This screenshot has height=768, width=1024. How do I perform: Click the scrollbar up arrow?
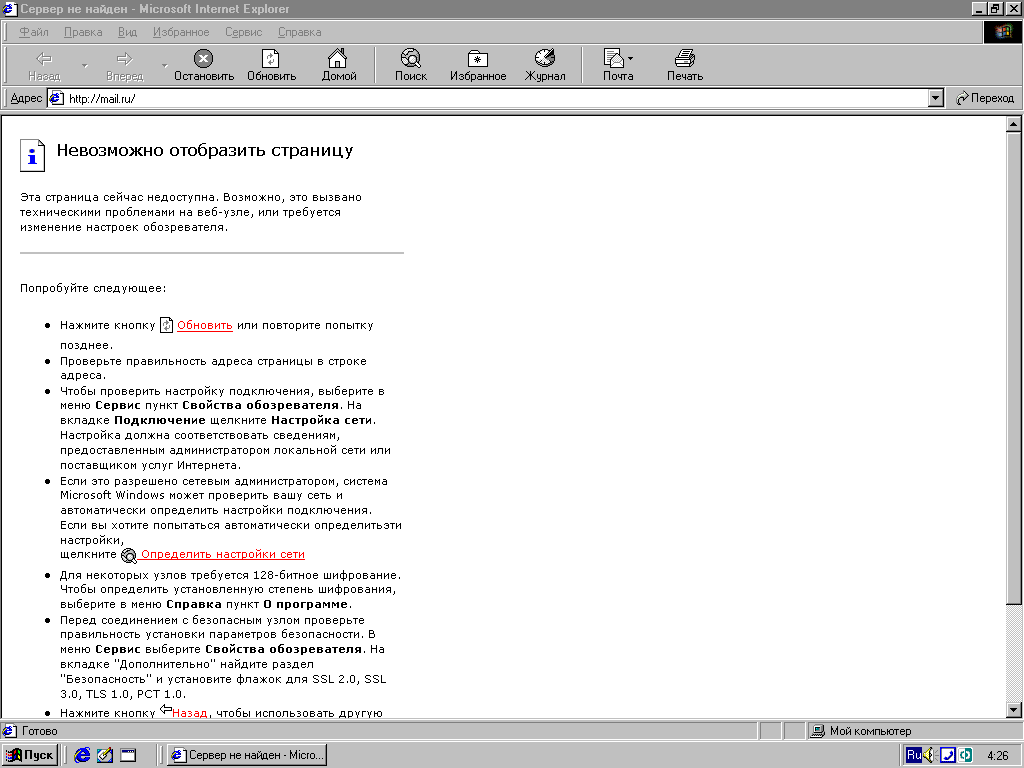click(1013, 123)
